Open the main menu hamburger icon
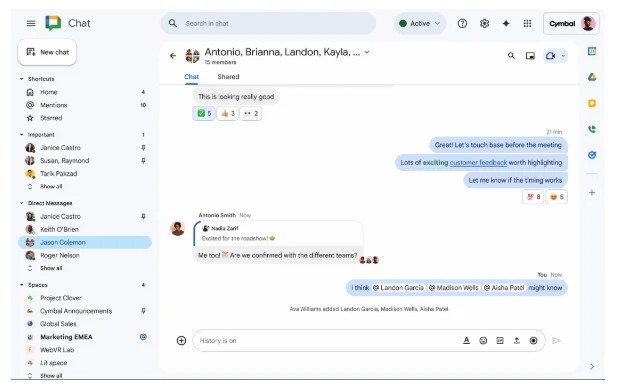Image resolution: width=626 pixels, height=392 pixels. 31,23
